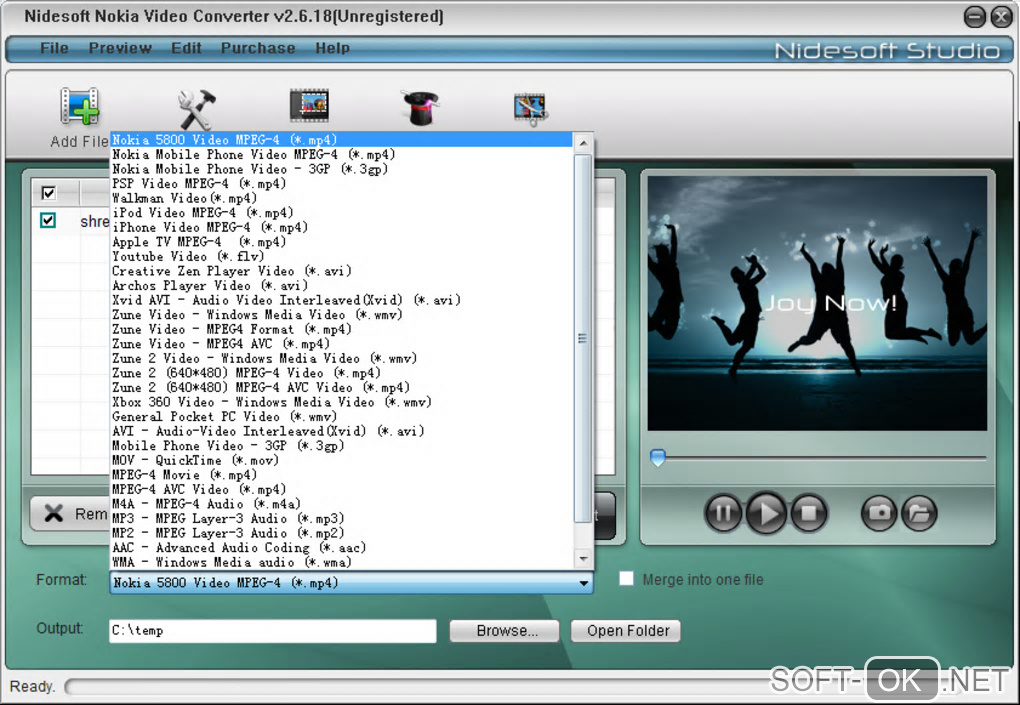Click the format list scroll up arrow
The height and width of the screenshot is (705, 1020).
[x=583, y=142]
